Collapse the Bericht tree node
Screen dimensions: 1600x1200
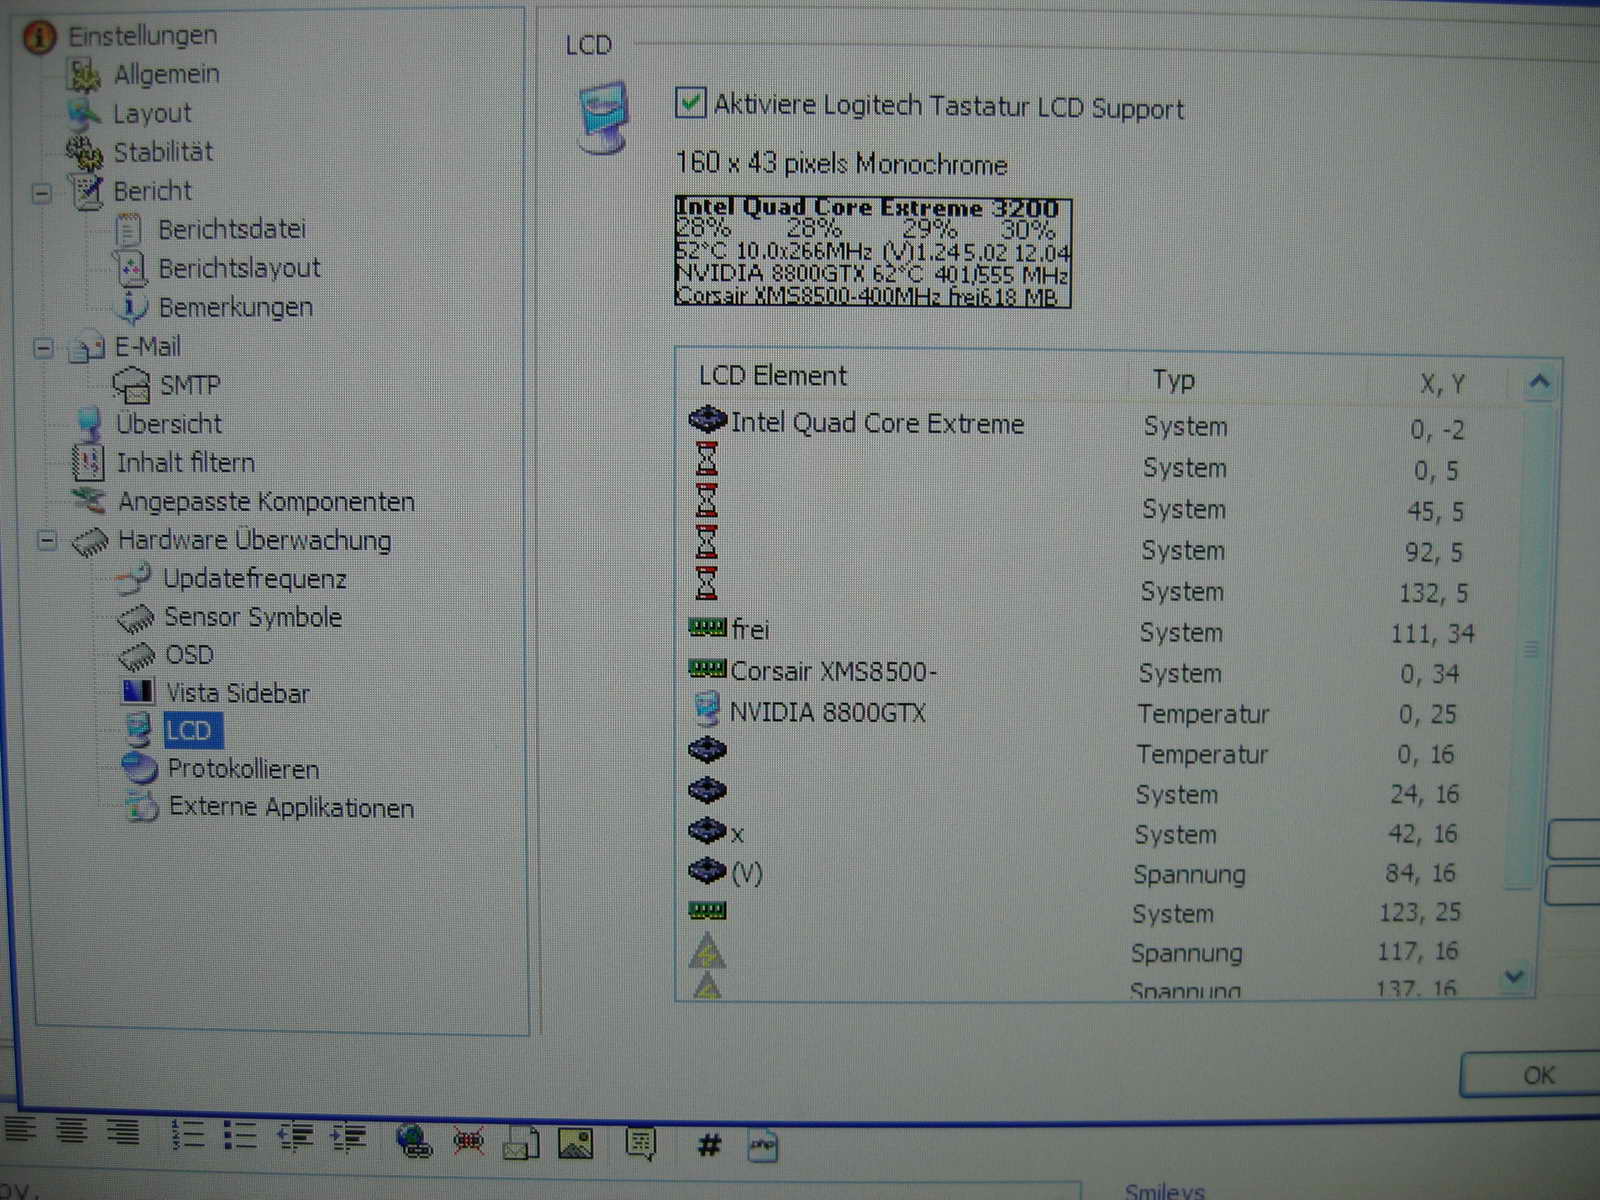pos(42,192)
